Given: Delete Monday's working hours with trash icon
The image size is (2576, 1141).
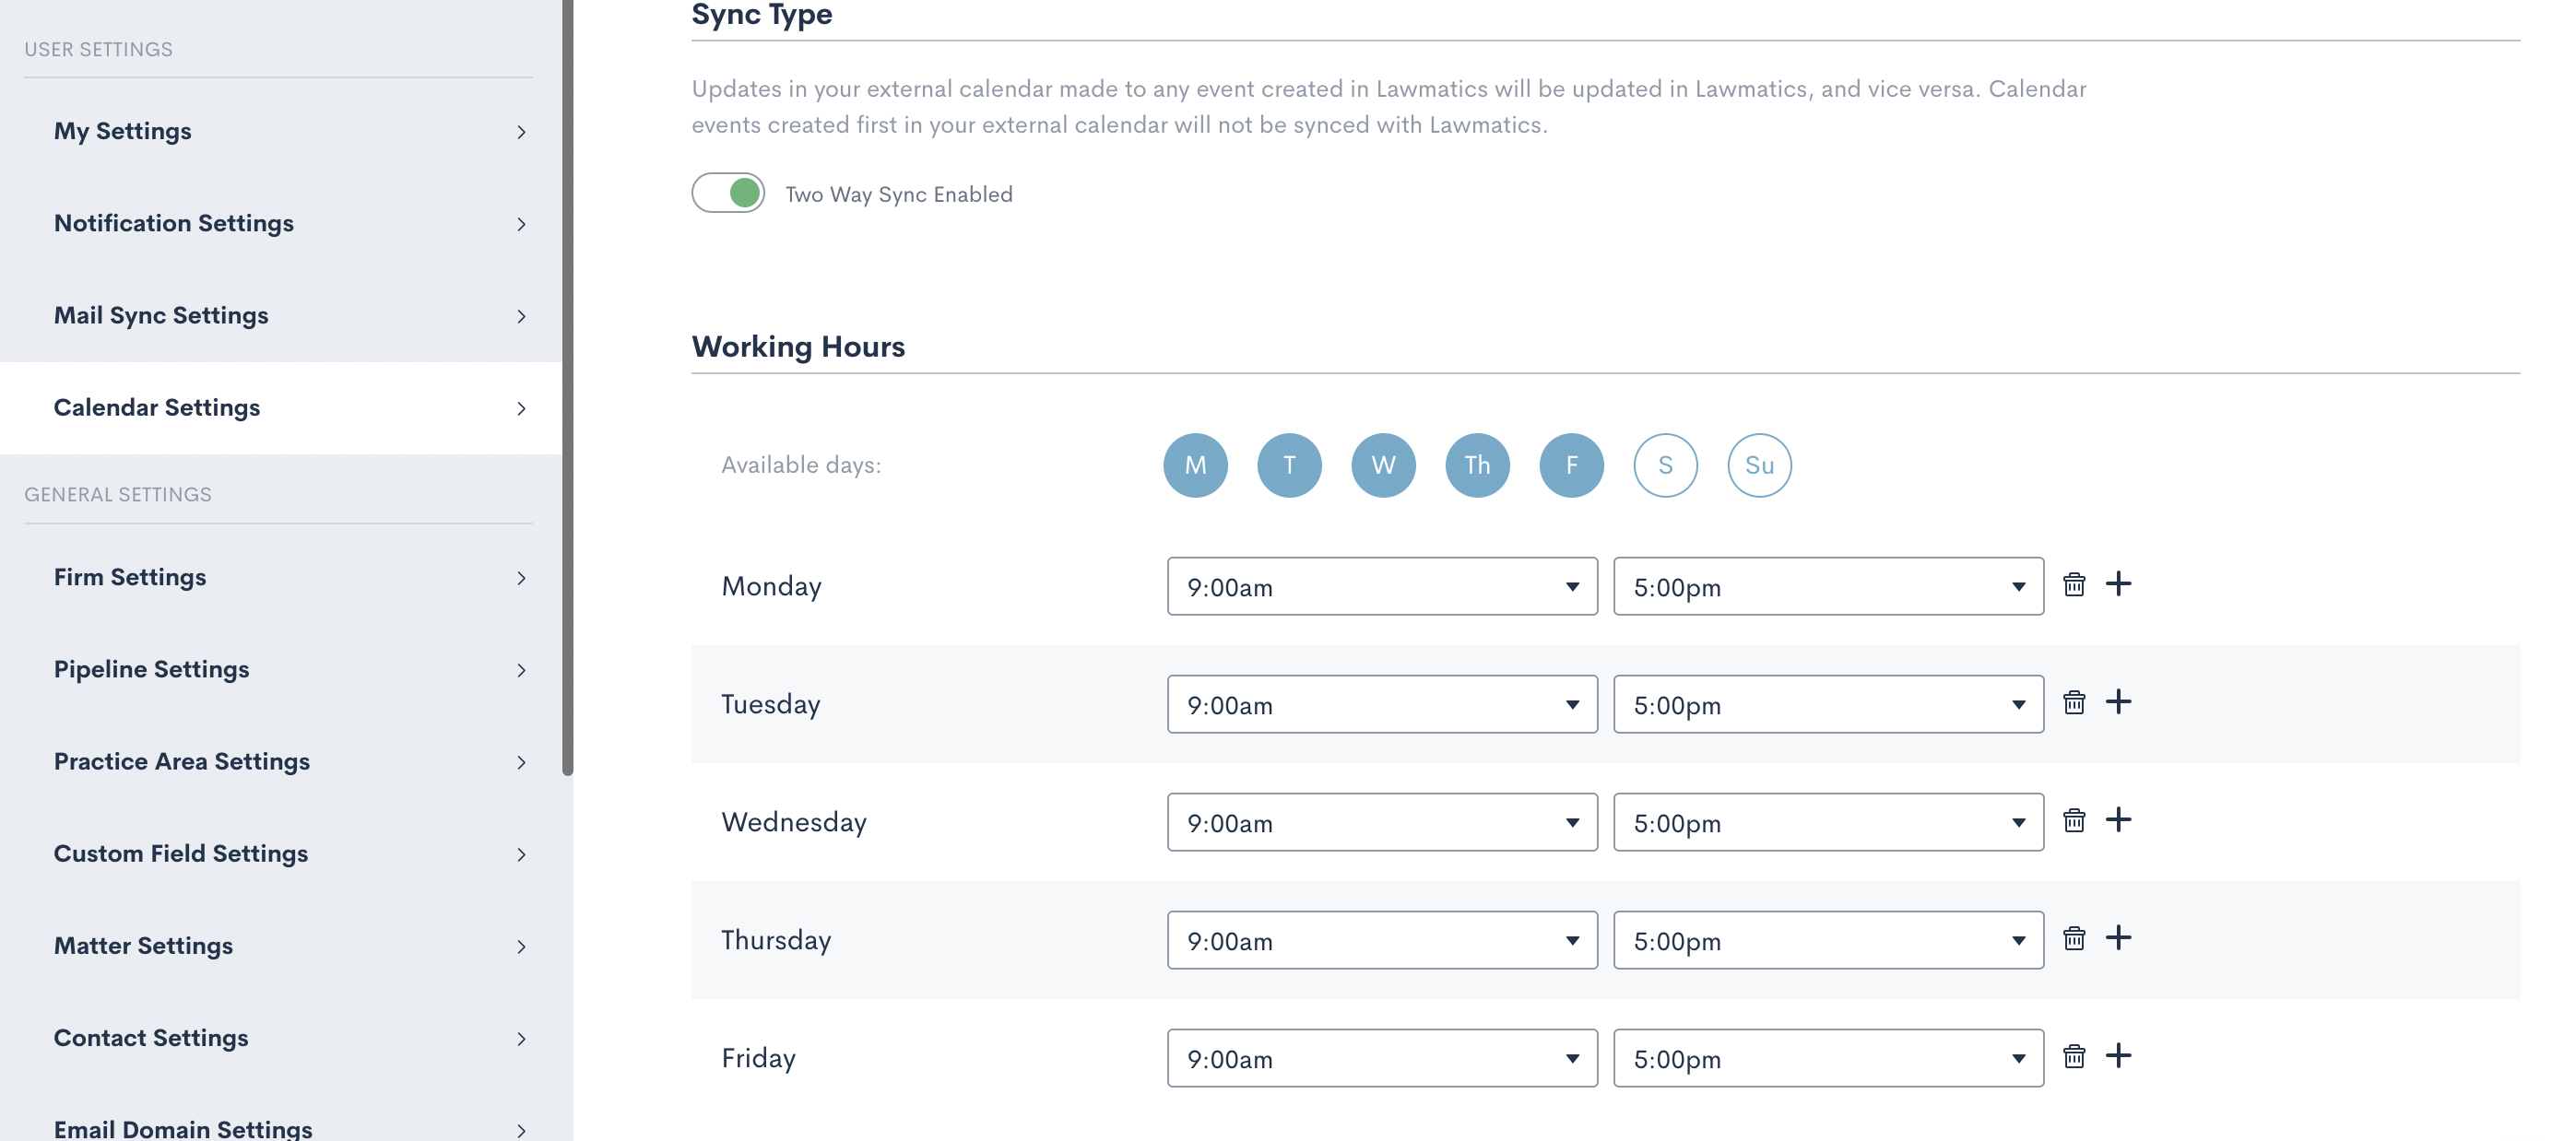Looking at the screenshot, I should point(2074,585).
